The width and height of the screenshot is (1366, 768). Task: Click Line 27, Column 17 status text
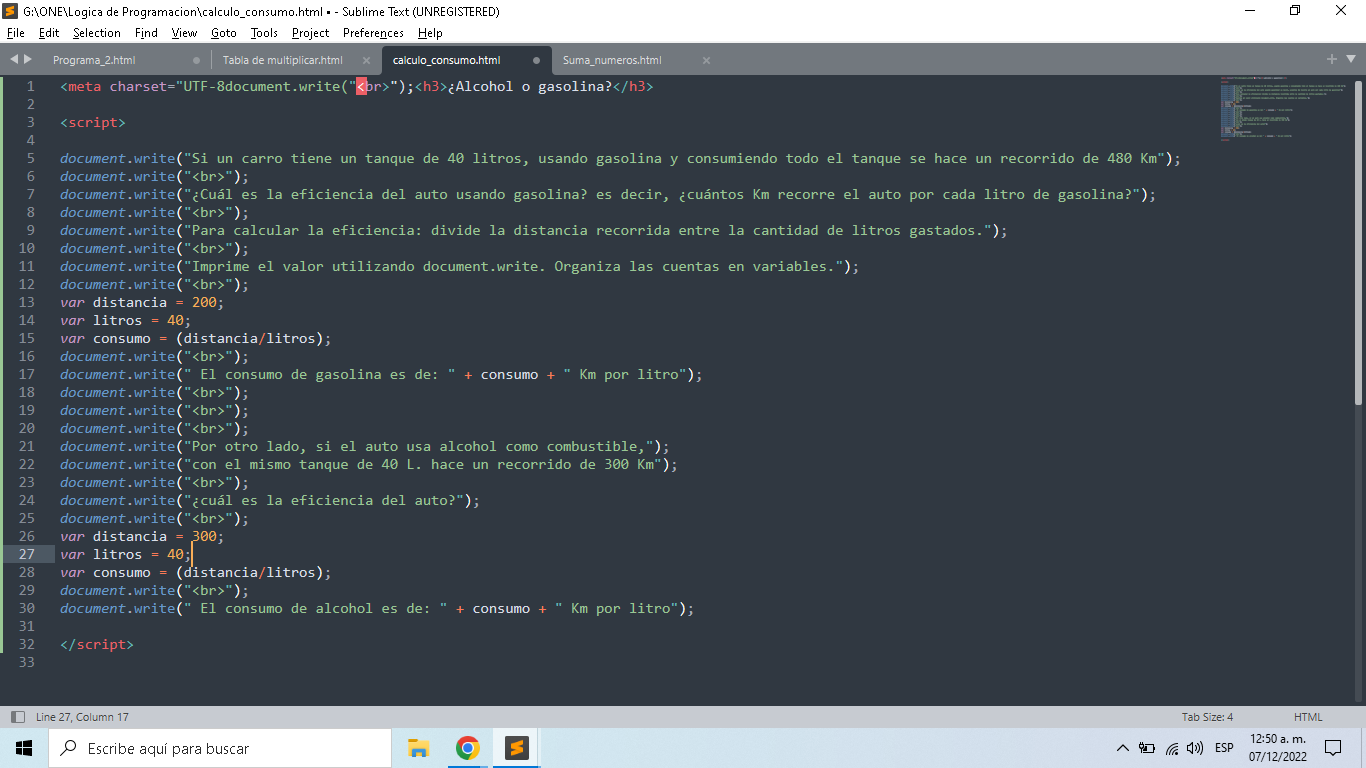point(82,717)
